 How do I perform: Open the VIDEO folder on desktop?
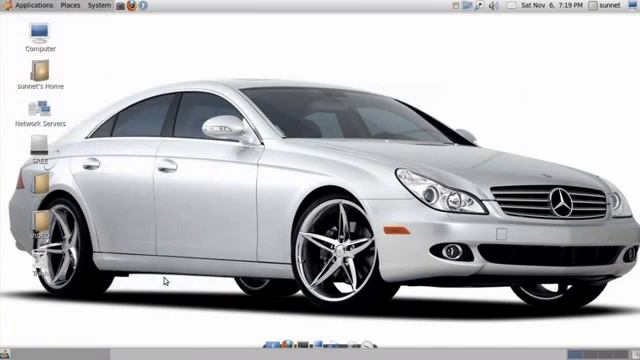tap(40, 224)
